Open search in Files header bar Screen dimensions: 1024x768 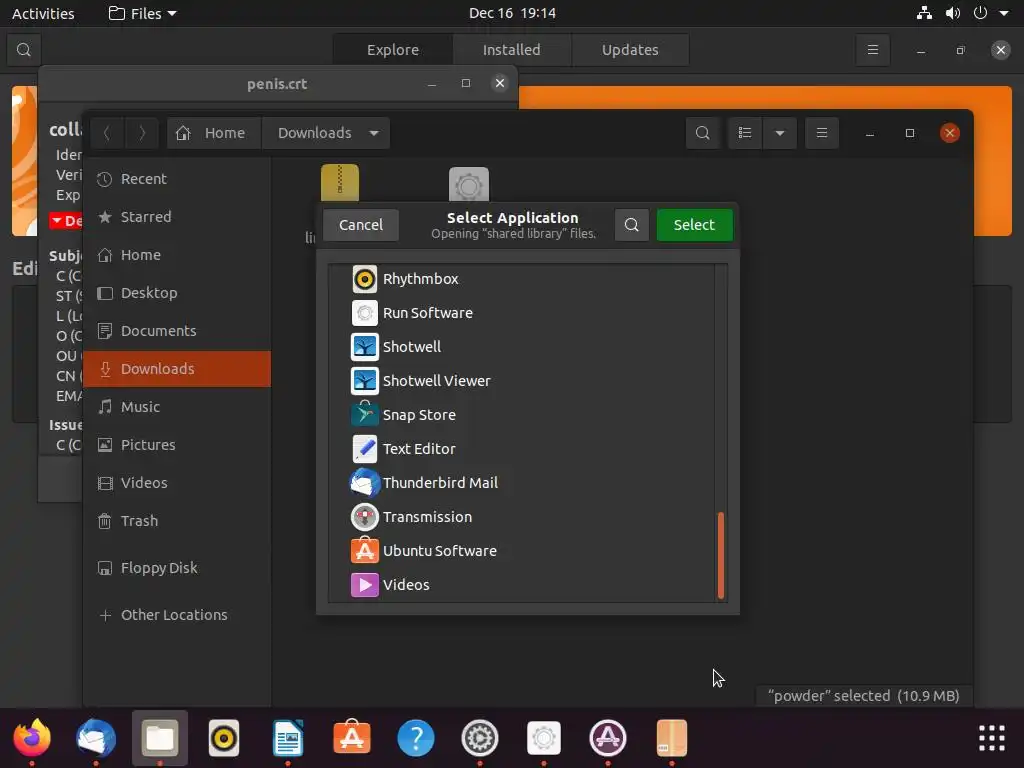point(703,133)
